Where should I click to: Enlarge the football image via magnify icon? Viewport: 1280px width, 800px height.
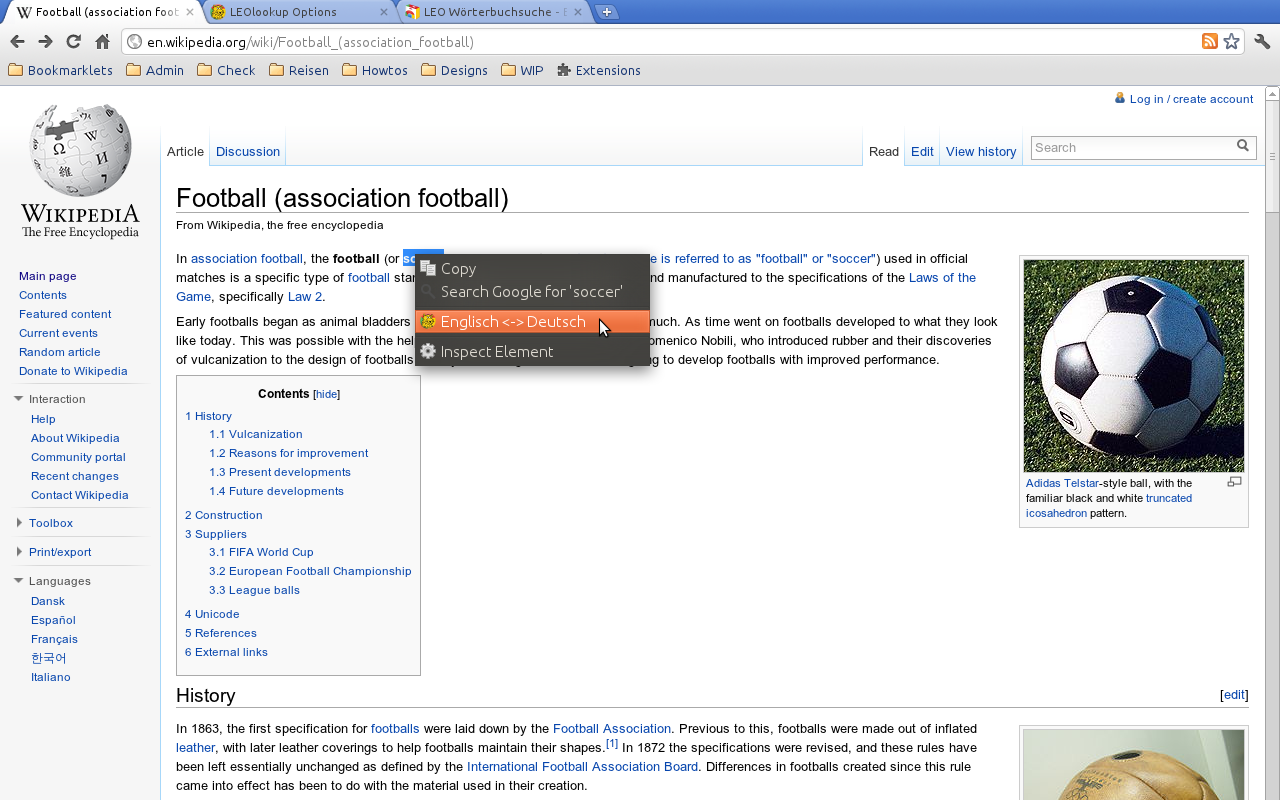click(1234, 482)
